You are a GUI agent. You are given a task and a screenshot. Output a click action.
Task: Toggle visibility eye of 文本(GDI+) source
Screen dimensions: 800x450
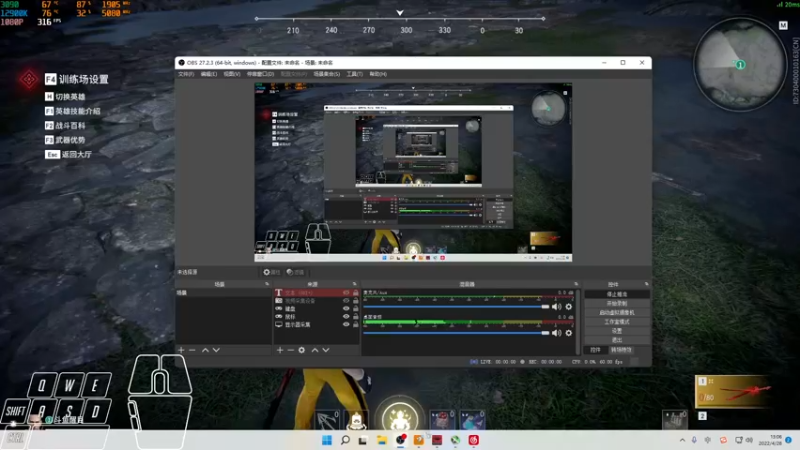point(346,293)
